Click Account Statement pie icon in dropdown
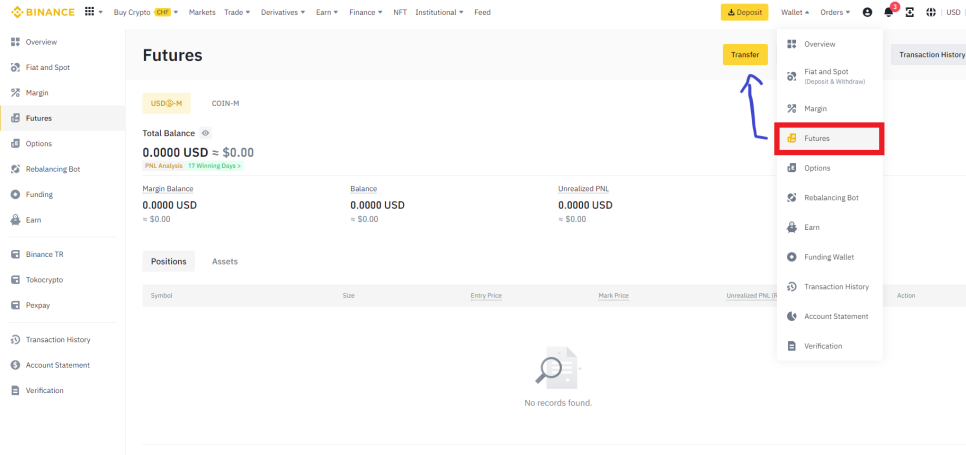 pyautogui.click(x=792, y=316)
